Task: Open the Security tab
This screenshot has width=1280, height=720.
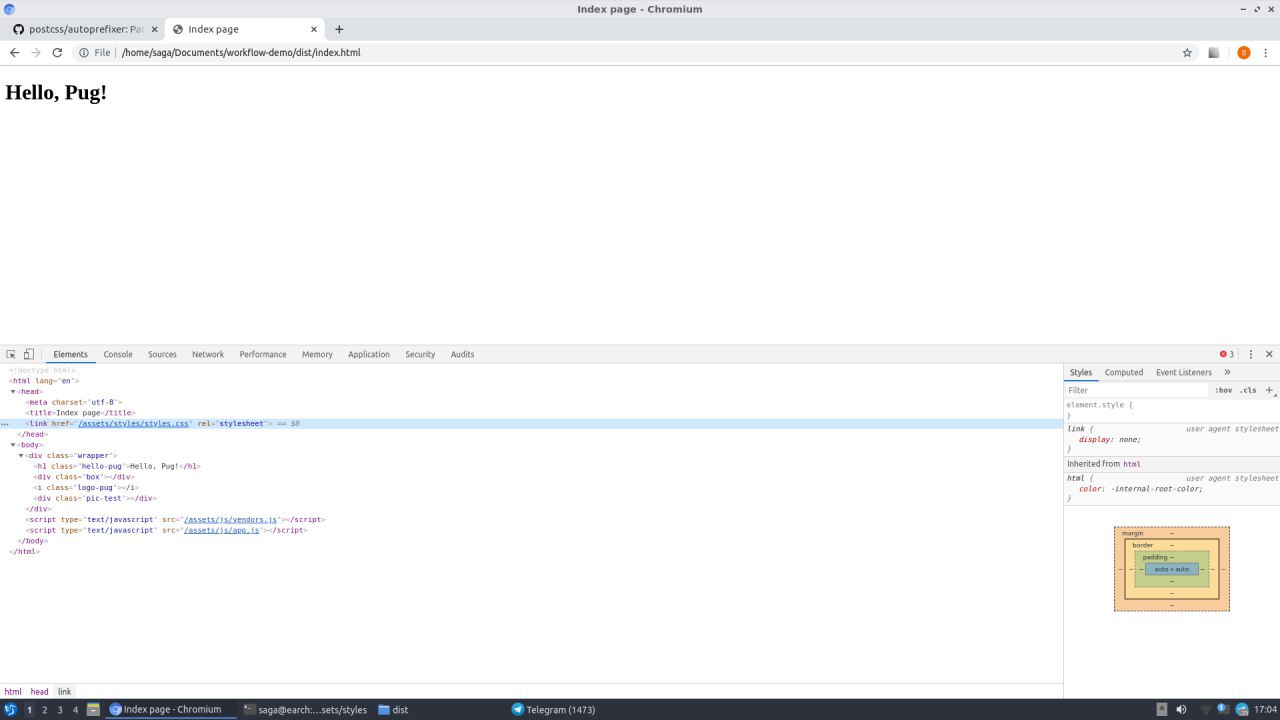Action: 420,354
